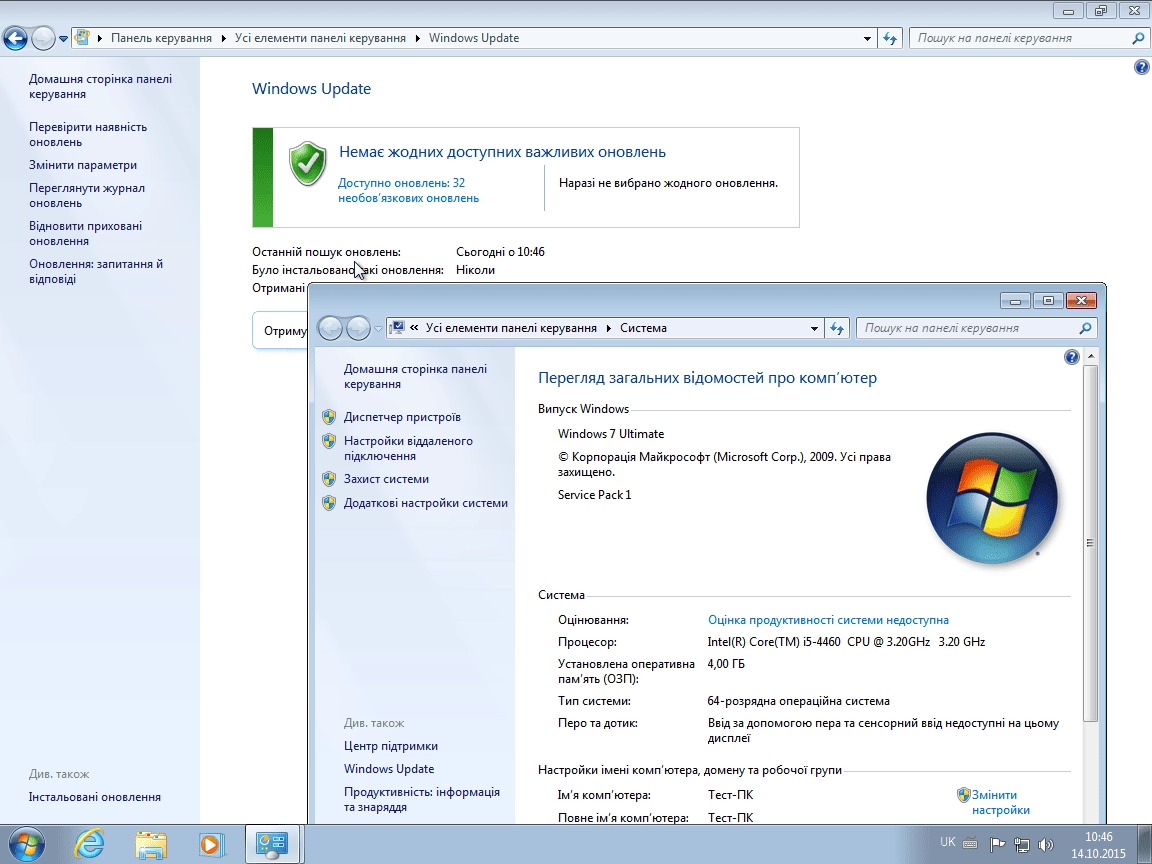Launch Windows Media Player from taskbar
The width and height of the screenshot is (1152, 864).
point(211,844)
